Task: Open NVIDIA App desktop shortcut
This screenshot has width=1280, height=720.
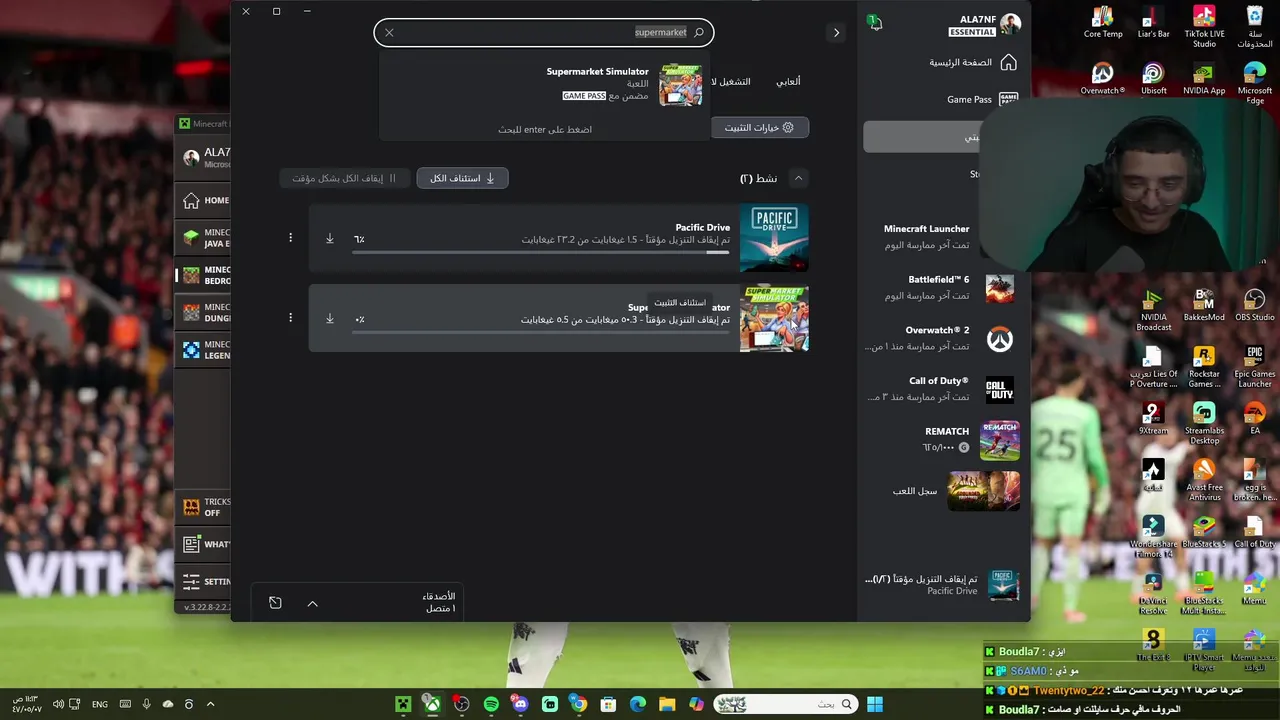Action: (x=1204, y=79)
